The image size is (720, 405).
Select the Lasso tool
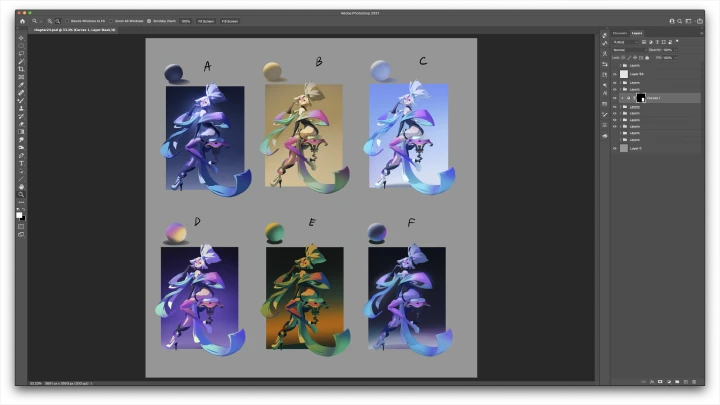tap(21, 54)
